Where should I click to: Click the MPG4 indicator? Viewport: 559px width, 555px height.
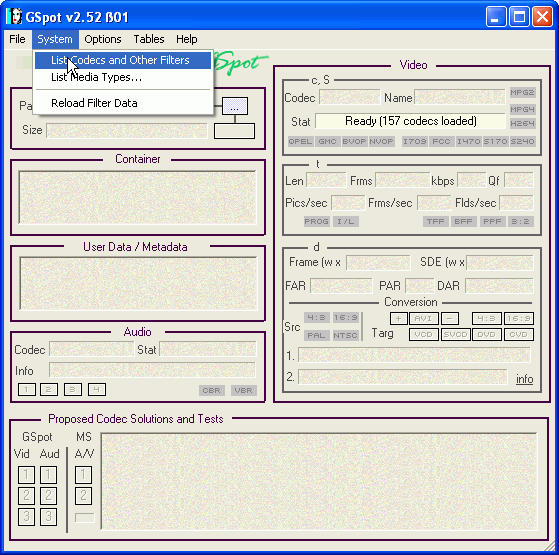(x=522, y=109)
